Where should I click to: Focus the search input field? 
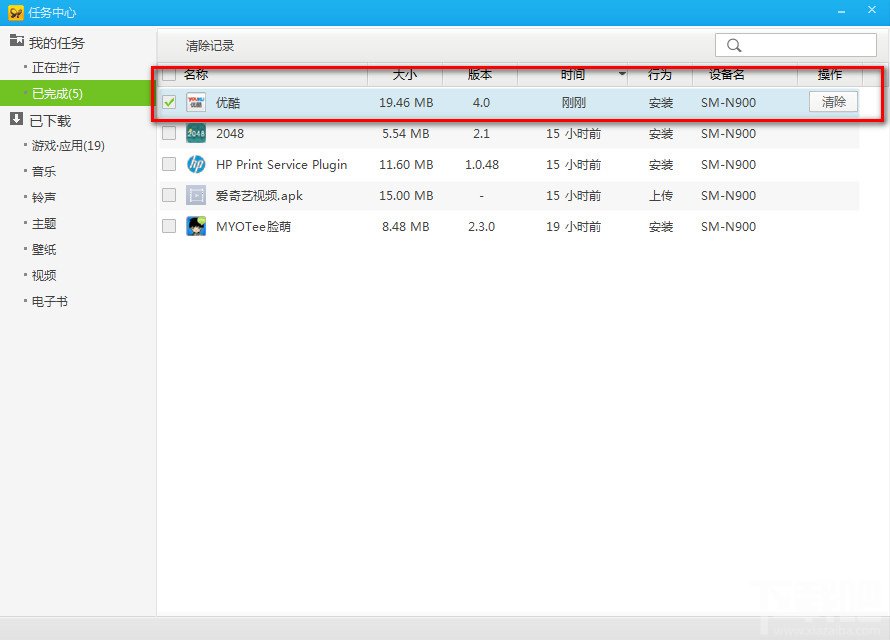coord(796,45)
